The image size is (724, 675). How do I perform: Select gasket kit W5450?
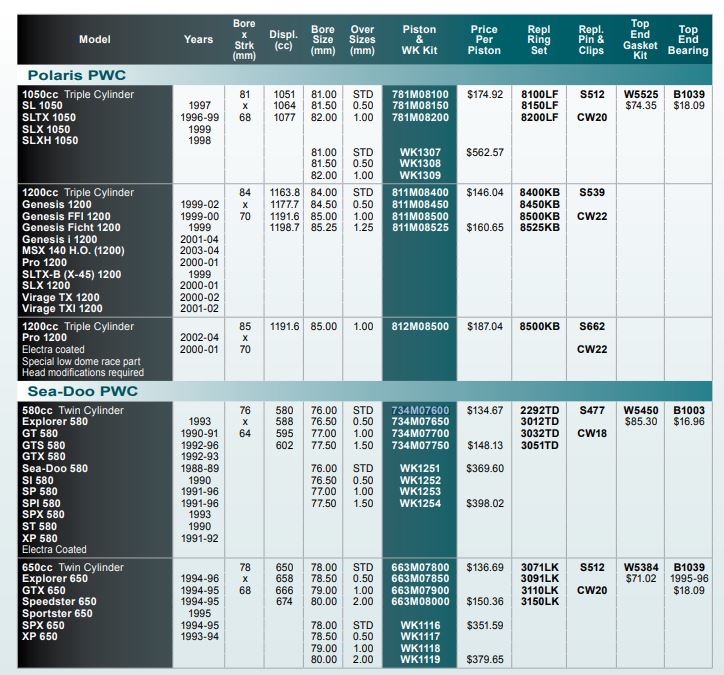641,410
